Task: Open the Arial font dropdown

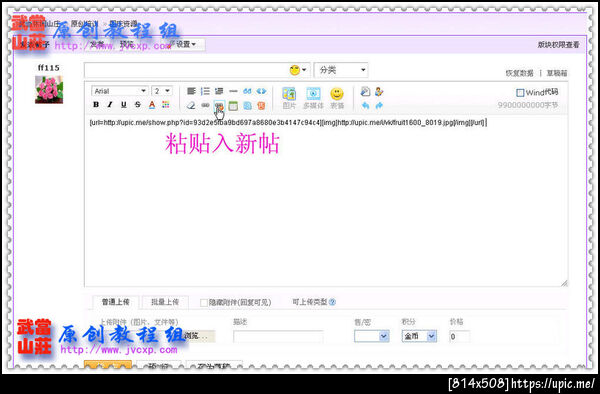Action: pos(119,91)
